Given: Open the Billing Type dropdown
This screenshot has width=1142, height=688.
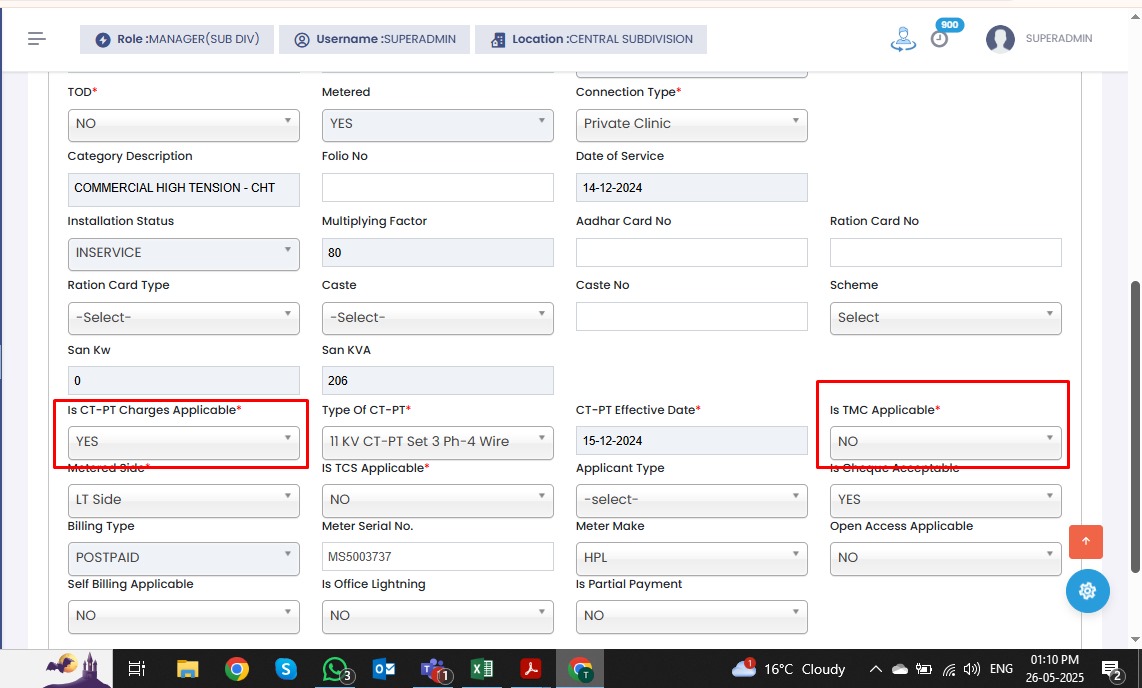Looking at the screenshot, I should click(184, 558).
